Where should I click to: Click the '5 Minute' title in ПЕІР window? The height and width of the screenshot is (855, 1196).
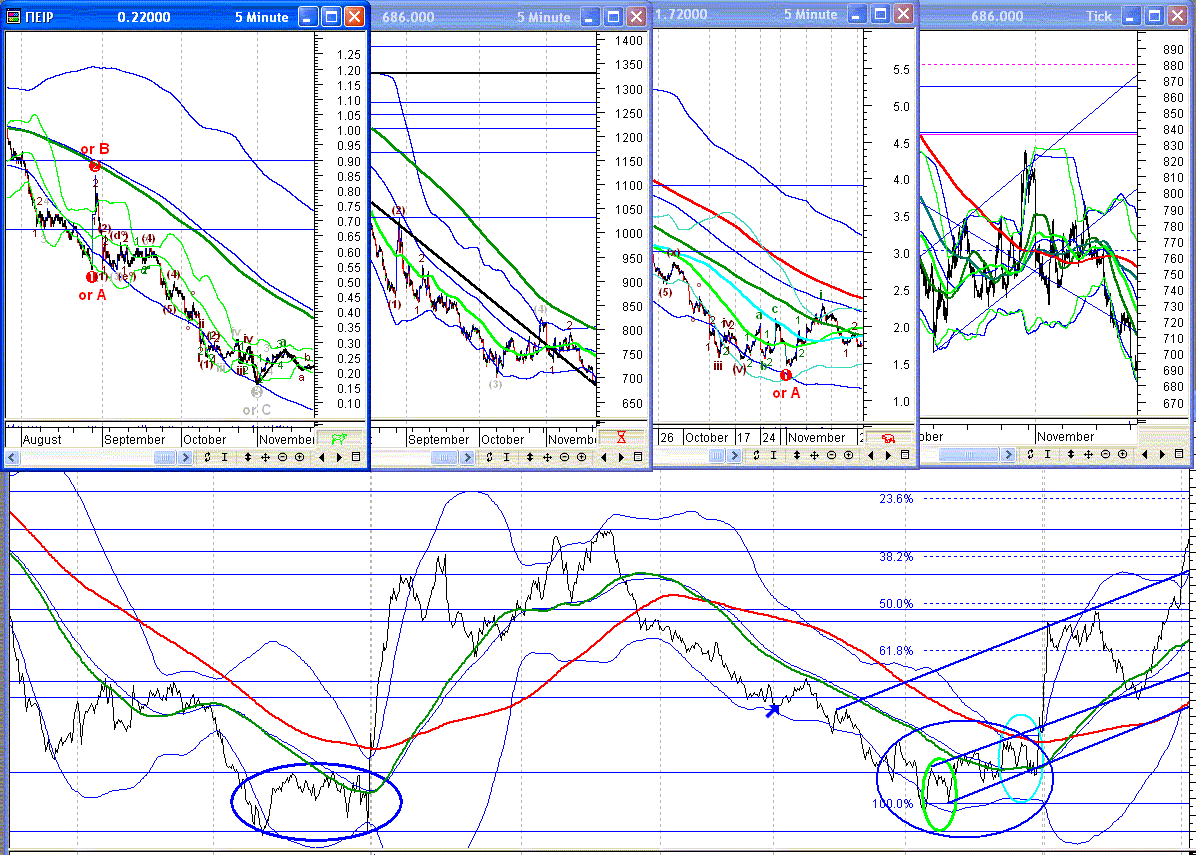[262, 17]
